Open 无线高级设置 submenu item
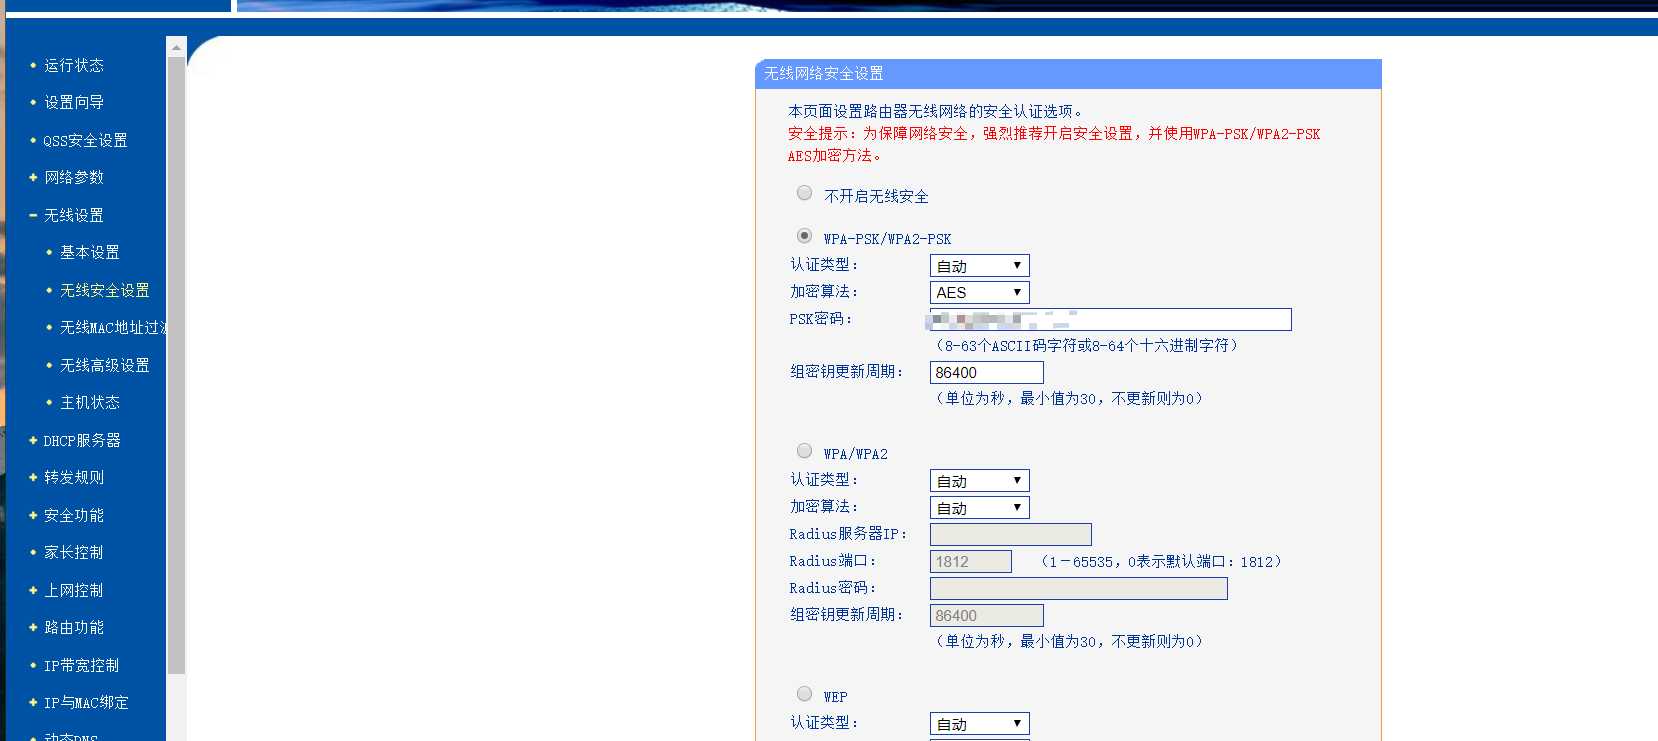Image resolution: width=1658 pixels, height=741 pixels. pos(105,365)
